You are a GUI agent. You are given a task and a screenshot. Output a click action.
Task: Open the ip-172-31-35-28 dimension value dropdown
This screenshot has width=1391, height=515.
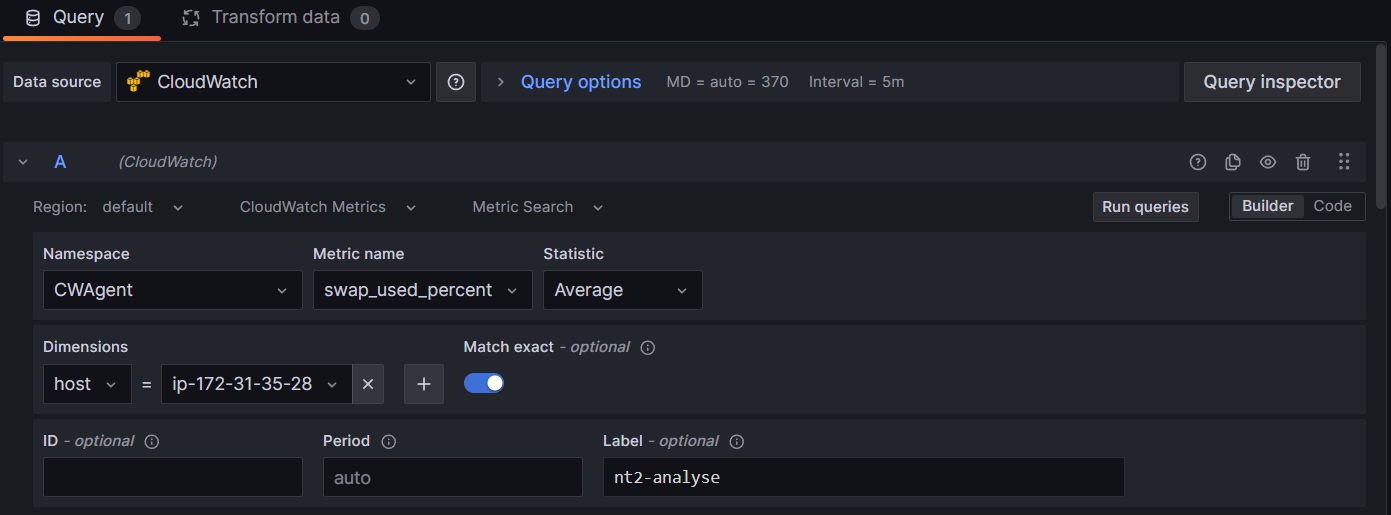click(256, 384)
